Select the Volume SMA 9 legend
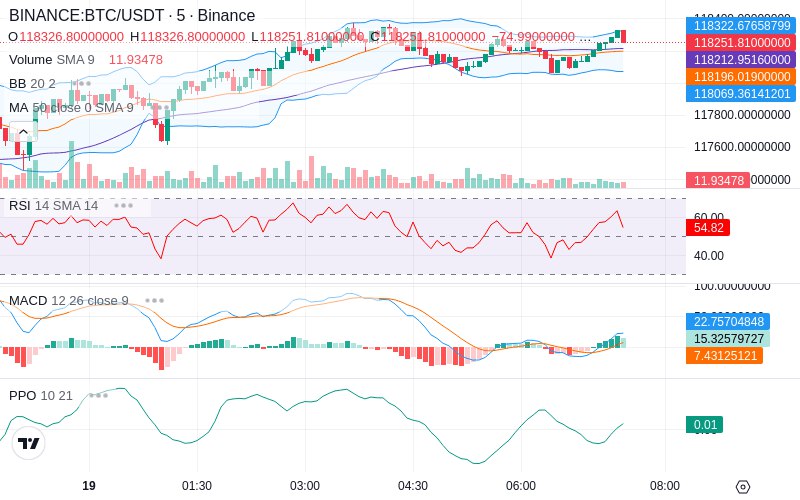 pyautogui.click(x=52, y=60)
